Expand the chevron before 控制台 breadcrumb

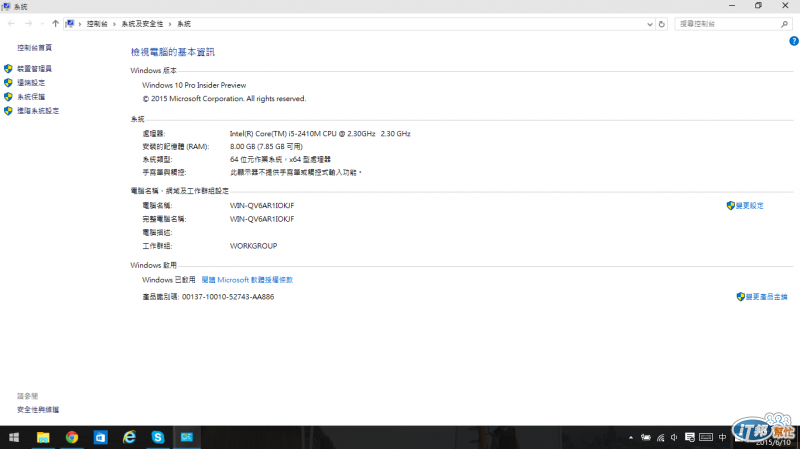point(80,24)
